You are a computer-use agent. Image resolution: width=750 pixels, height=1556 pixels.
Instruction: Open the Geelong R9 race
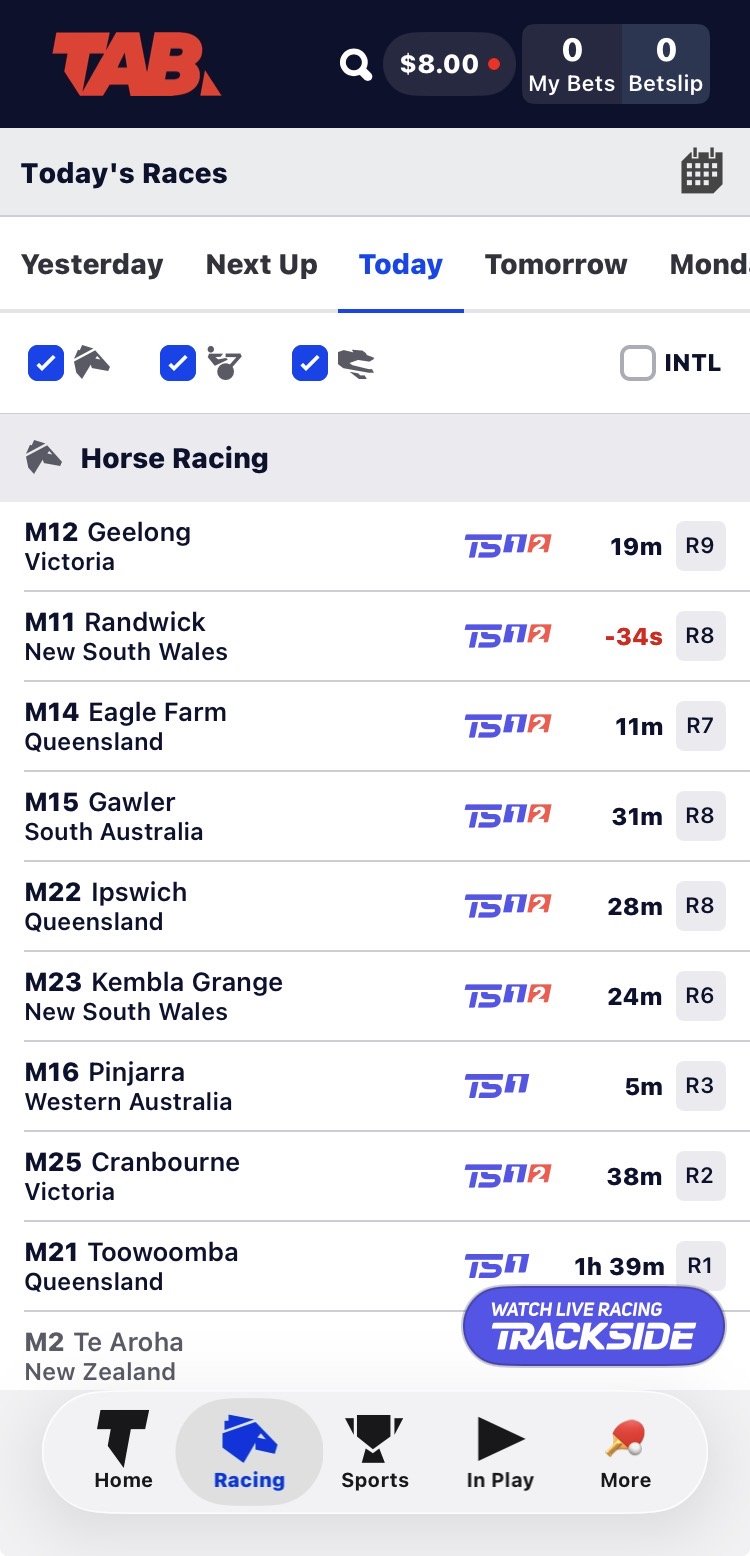(x=700, y=546)
